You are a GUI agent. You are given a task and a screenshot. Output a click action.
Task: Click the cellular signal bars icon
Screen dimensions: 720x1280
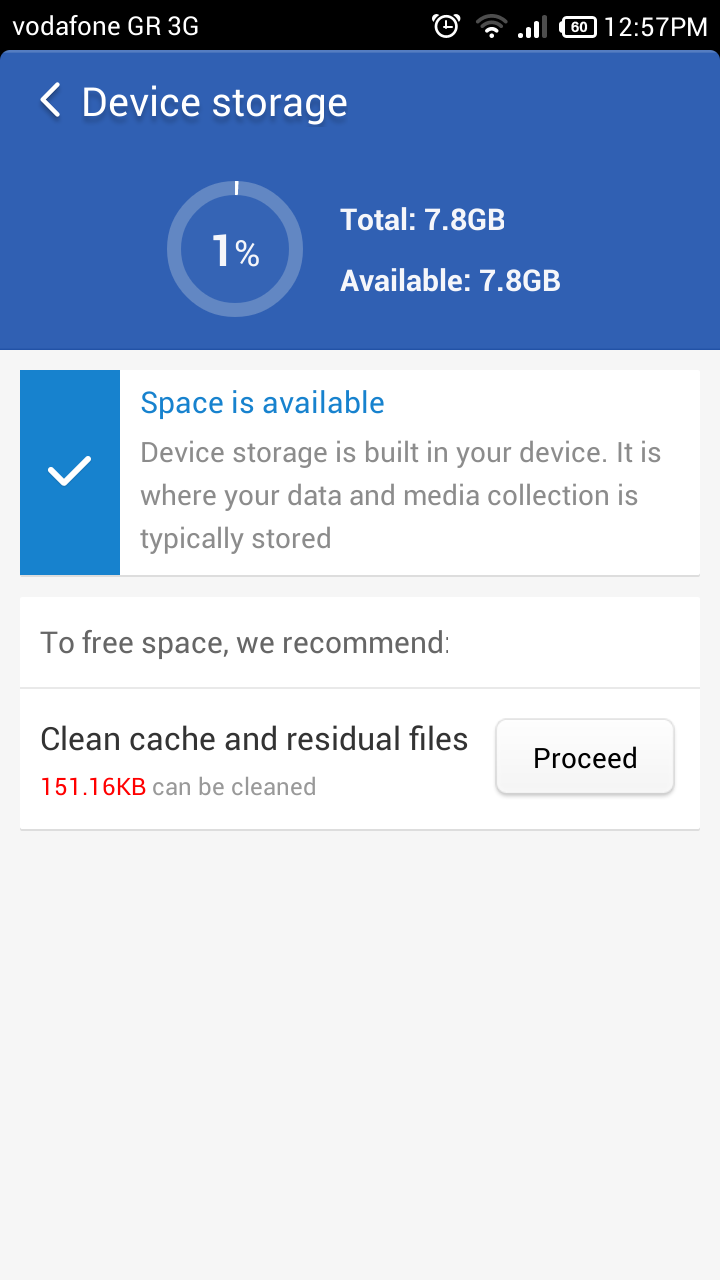click(532, 27)
